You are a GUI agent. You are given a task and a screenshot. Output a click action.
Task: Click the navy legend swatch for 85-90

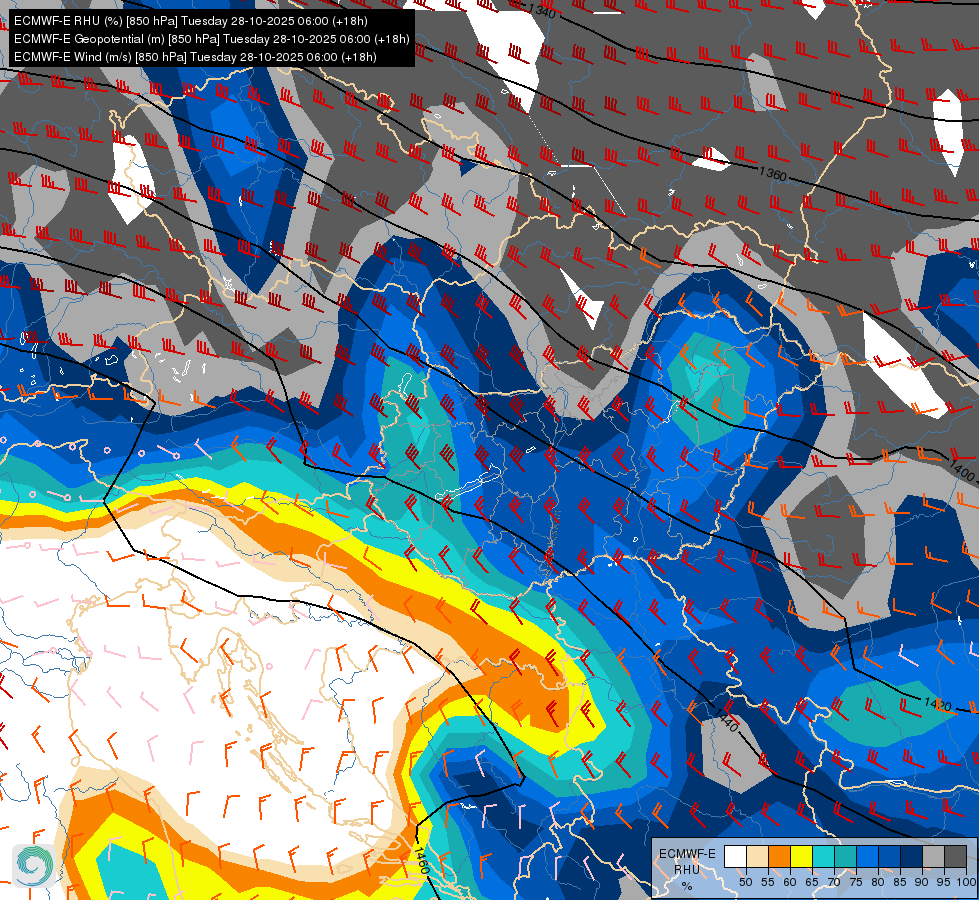tap(912, 856)
